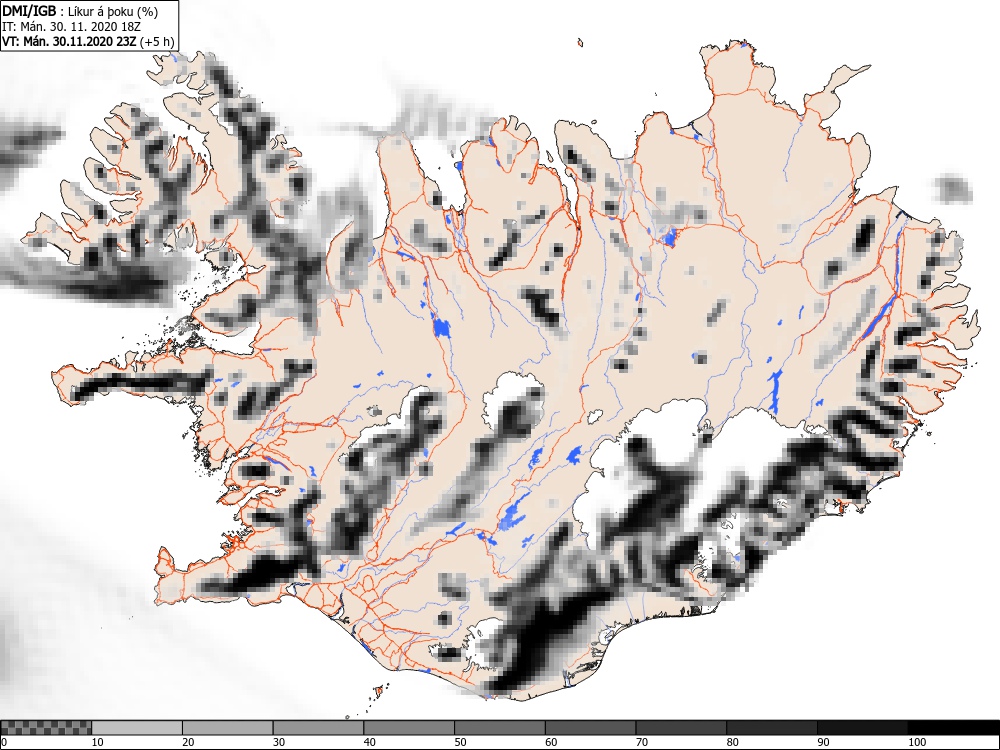Click the 80–90 legend color segment

click(x=771, y=728)
